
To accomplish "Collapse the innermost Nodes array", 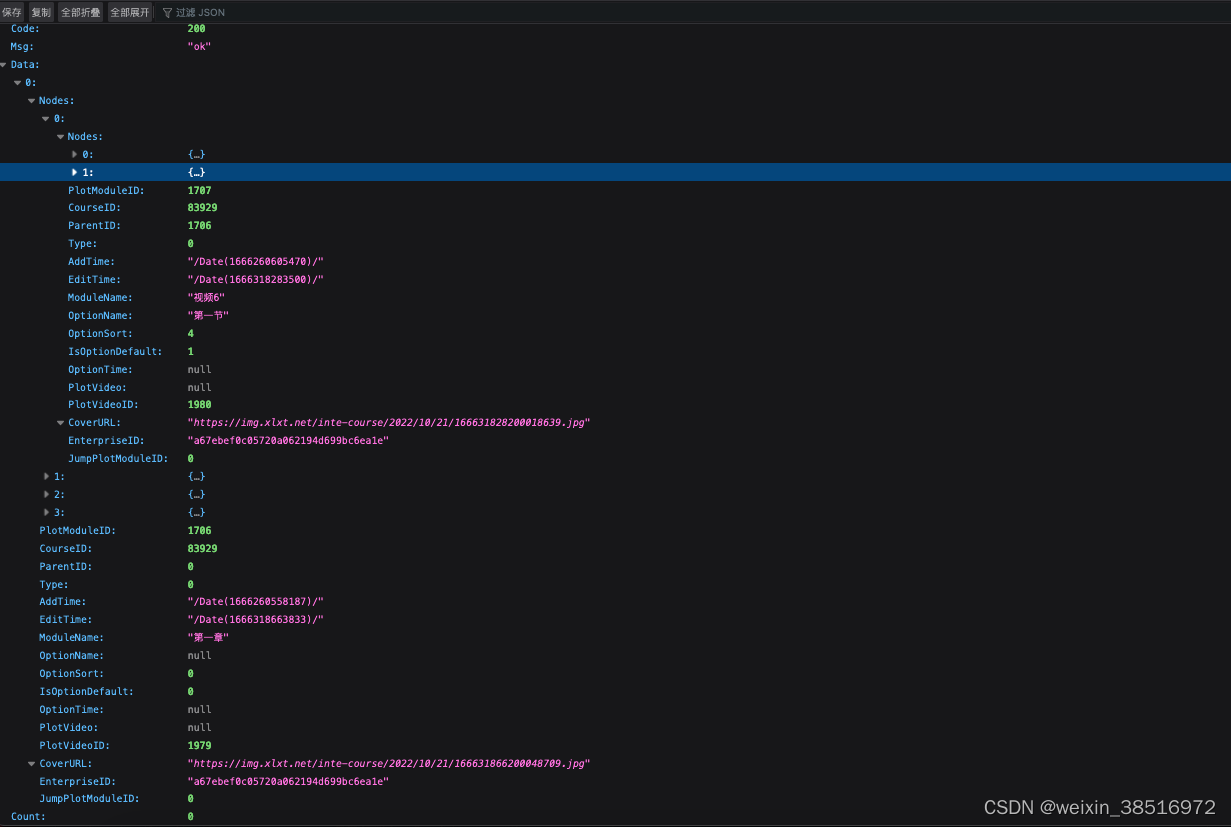I will click(x=60, y=136).
